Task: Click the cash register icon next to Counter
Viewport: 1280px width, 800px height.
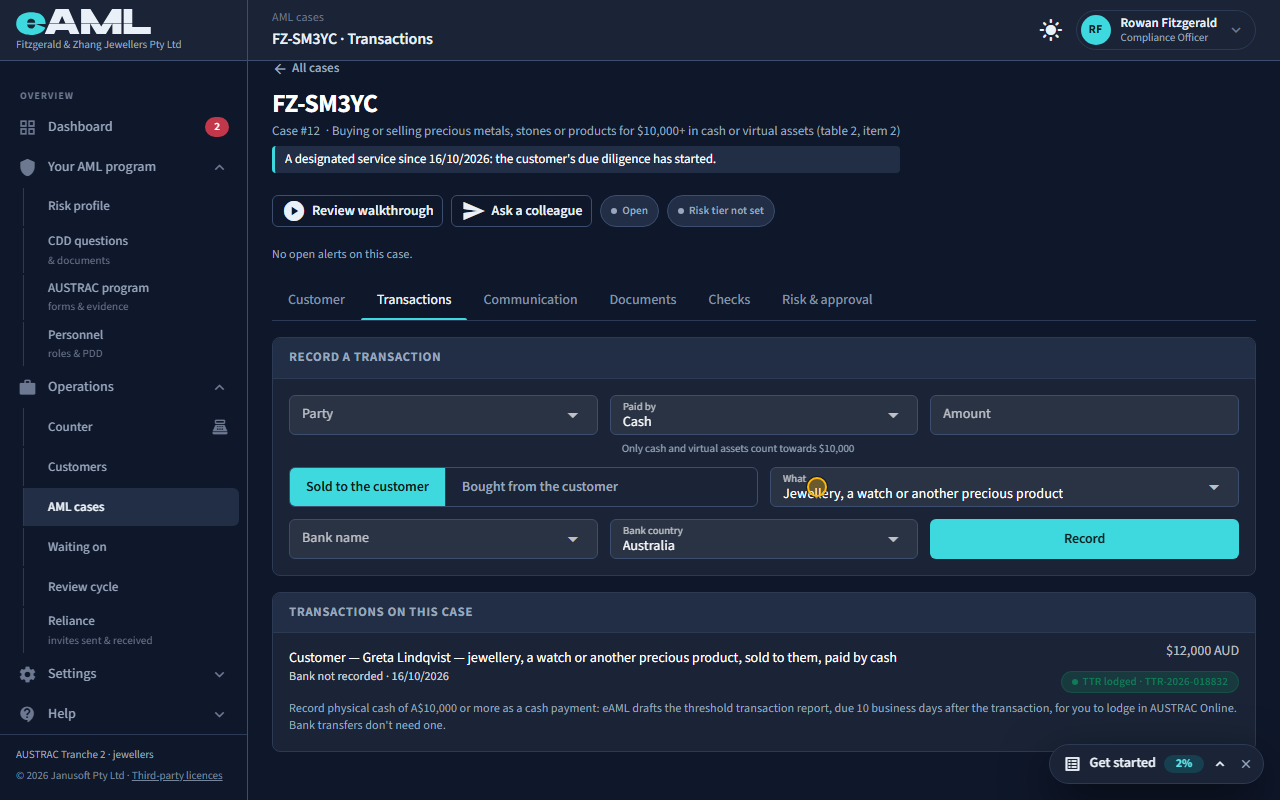Action: (x=220, y=427)
